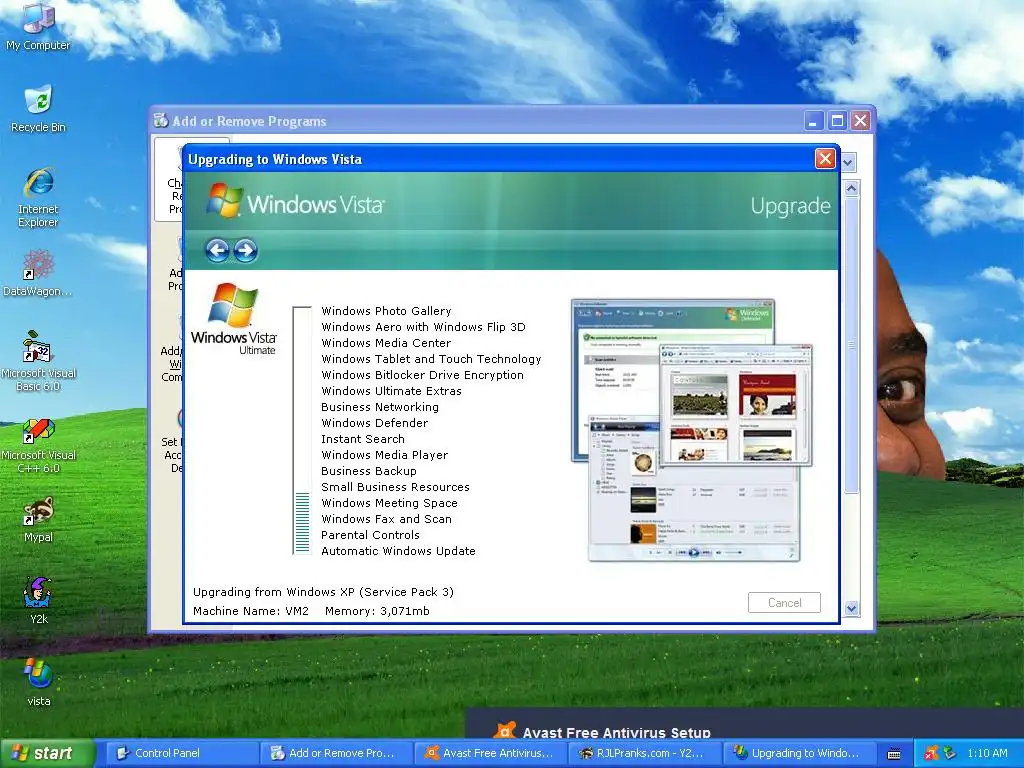The width and height of the screenshot is (1024, 768).
Task: Open the Mypal raccoon shortcut
Action: coord(38,519)
